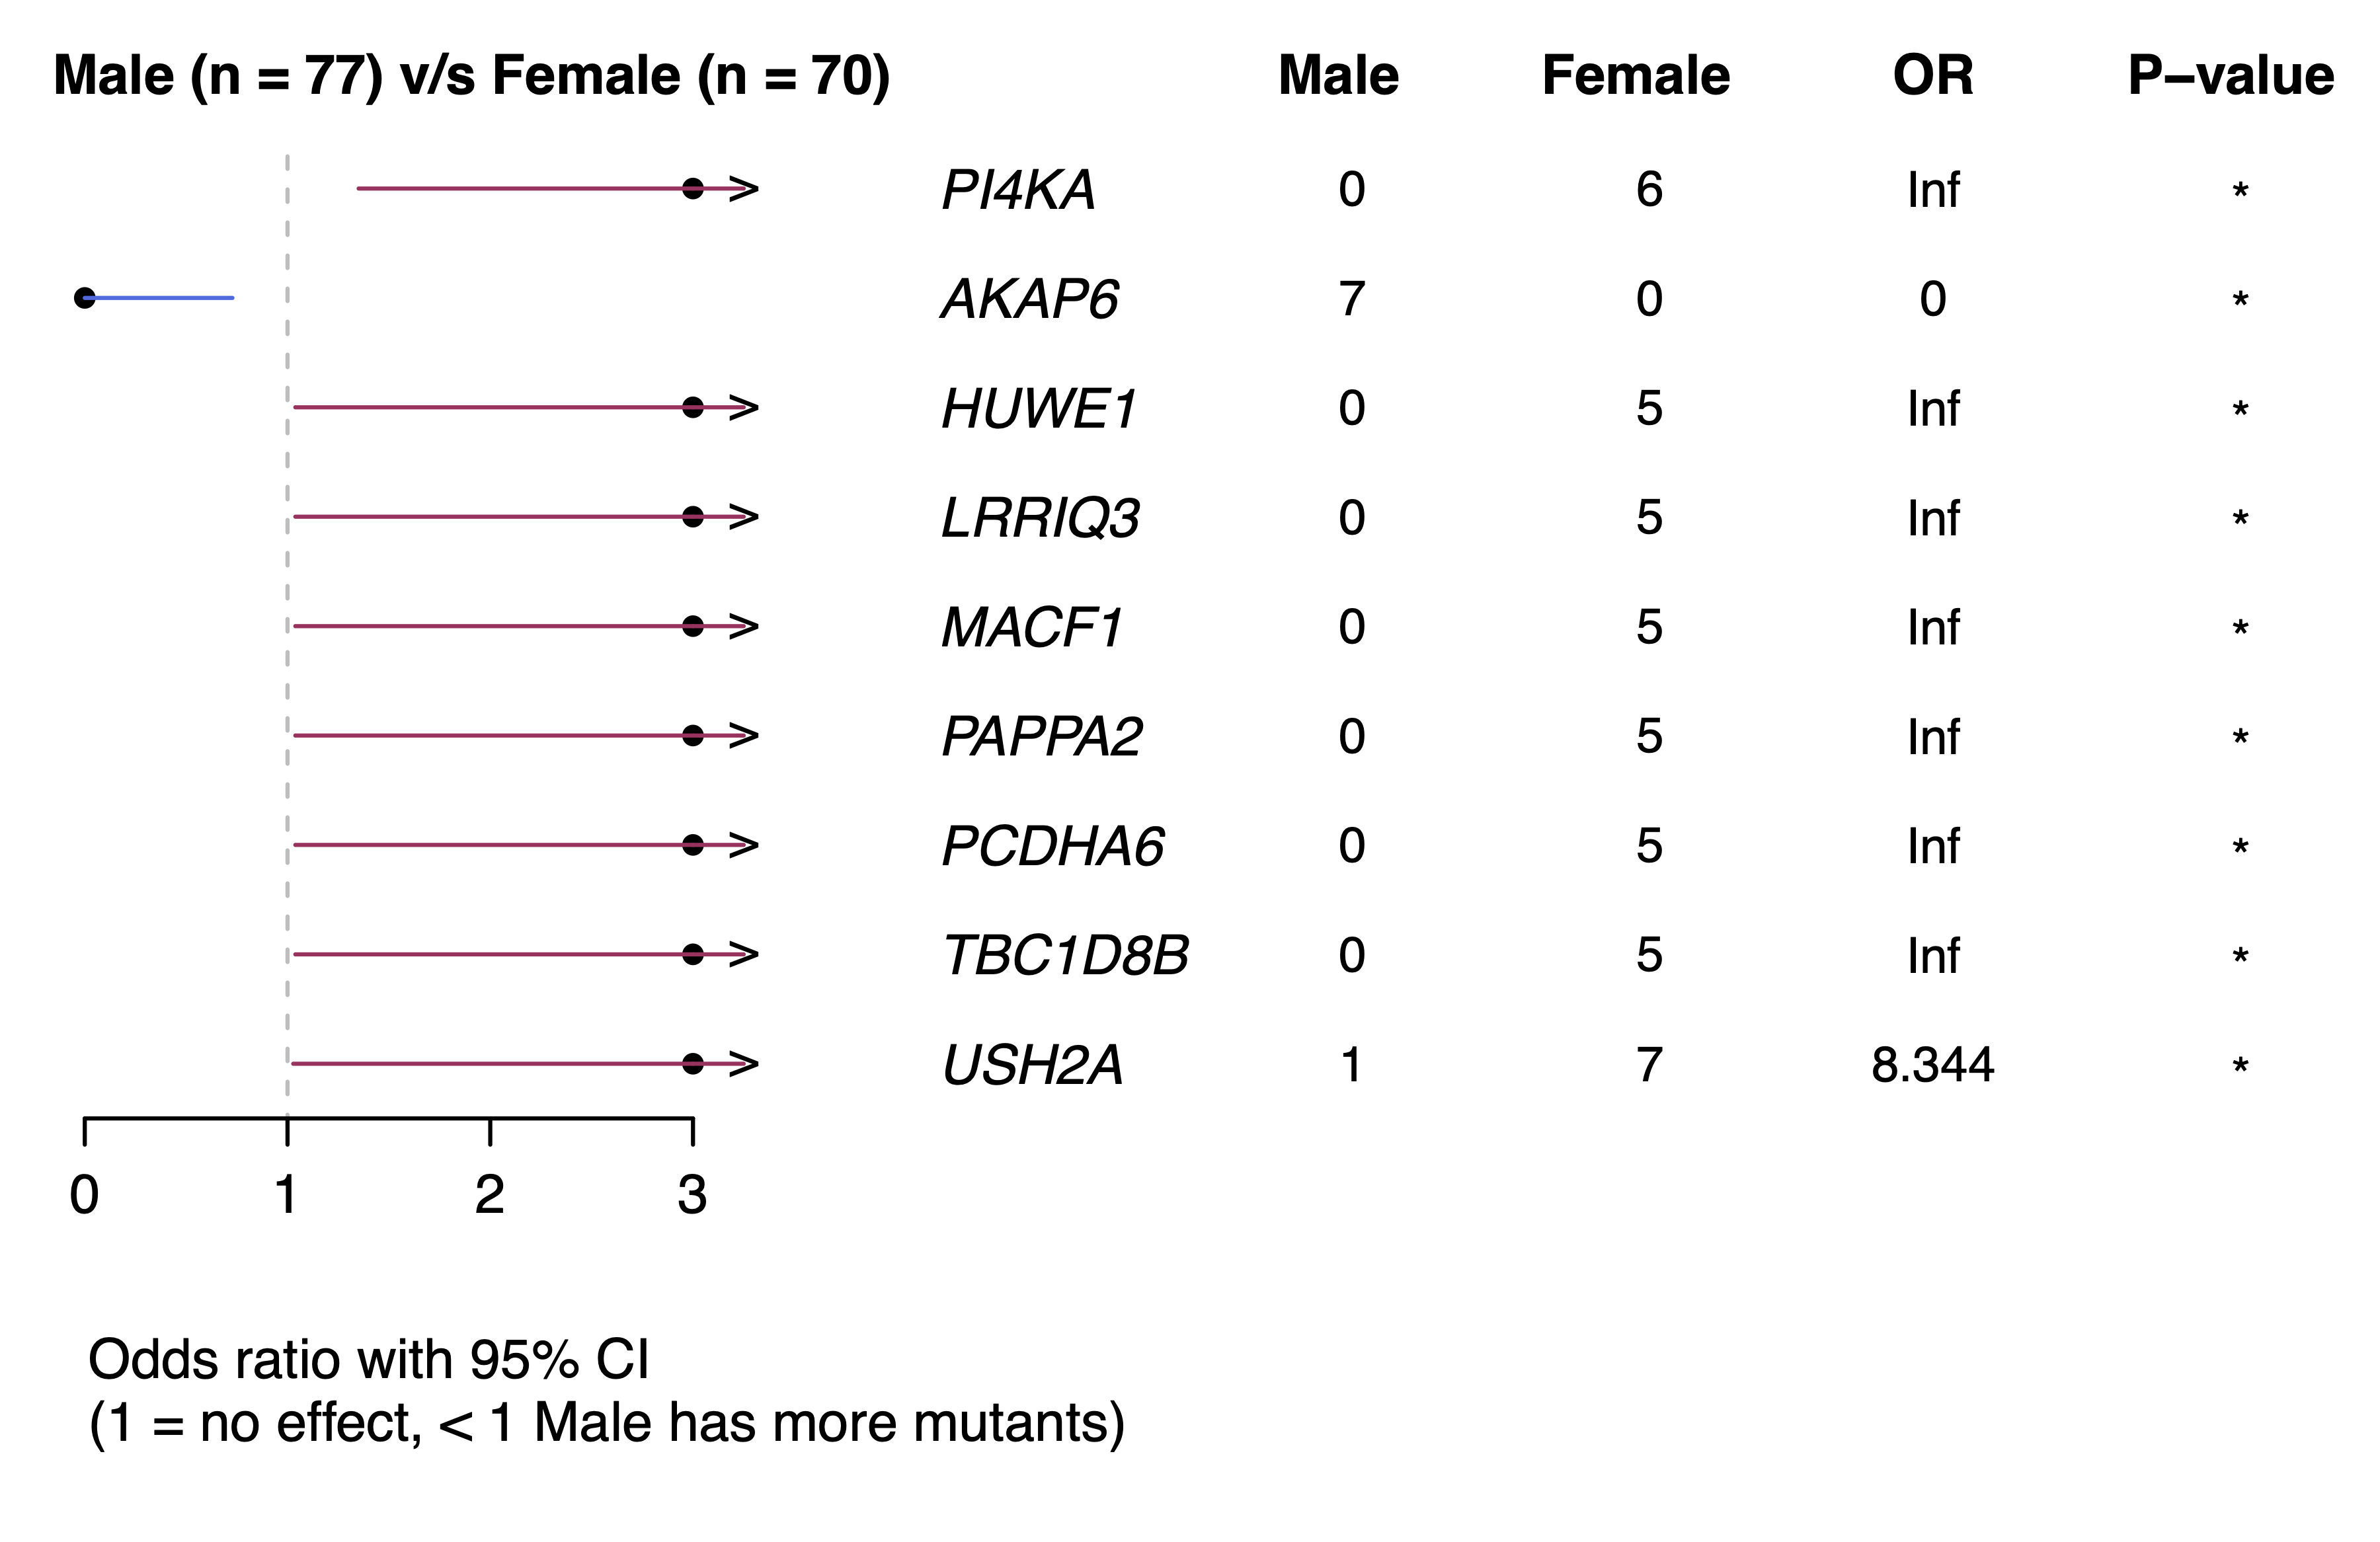Select the HUWE1 gene name
The image size is (2380, 1542).
coord(1039,409)
